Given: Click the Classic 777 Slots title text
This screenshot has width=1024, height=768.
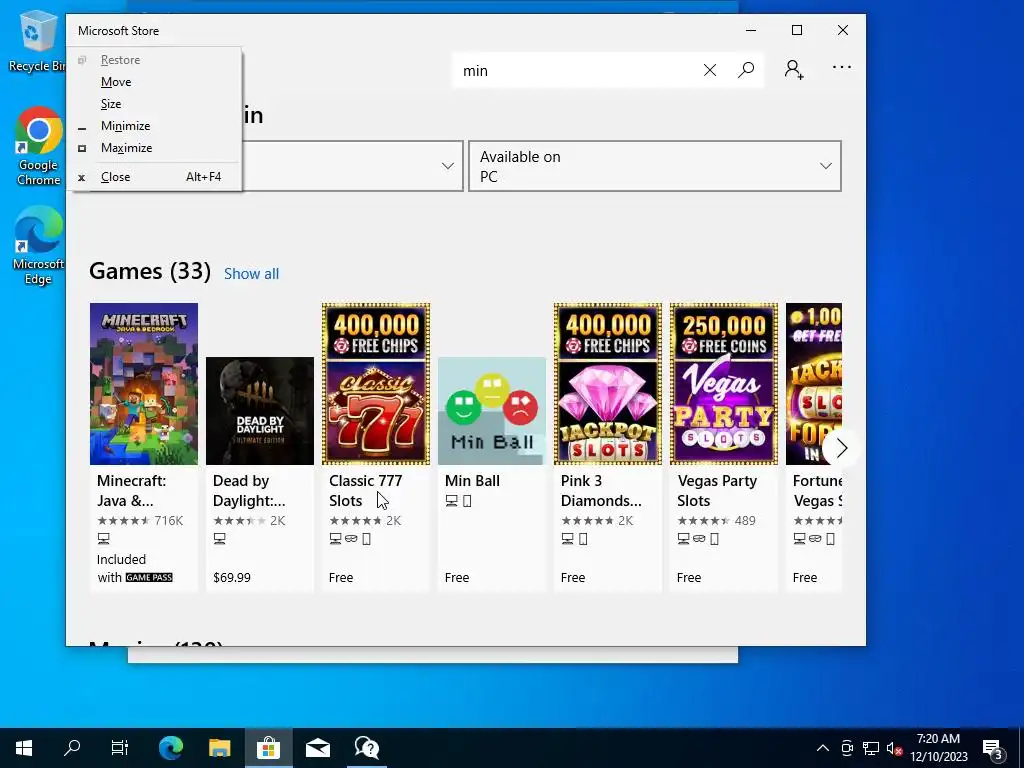Looking at the screenshot, I should tap(366, 490).
